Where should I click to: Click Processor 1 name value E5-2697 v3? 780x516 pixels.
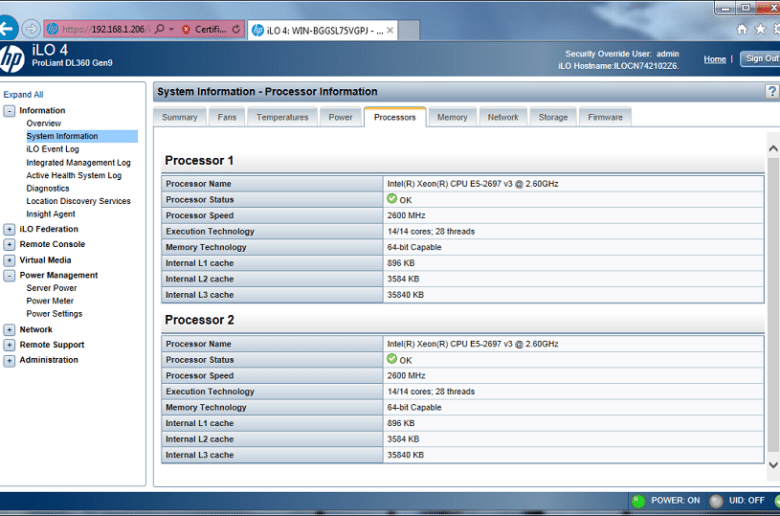[x=473, y=184]
